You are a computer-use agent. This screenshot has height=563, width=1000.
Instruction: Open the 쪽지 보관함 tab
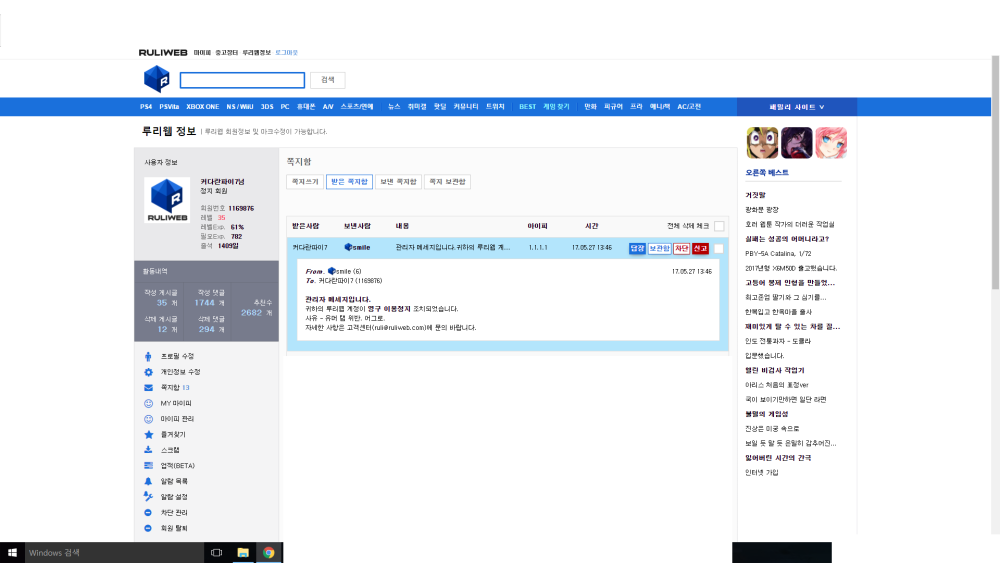pyautogui.click(x=447, y=182)
